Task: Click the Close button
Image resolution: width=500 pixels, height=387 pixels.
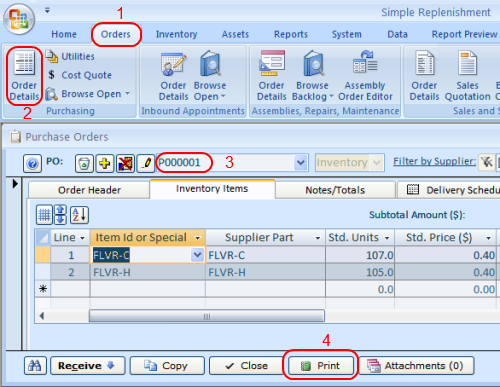Action: click(x=246, y=366)
